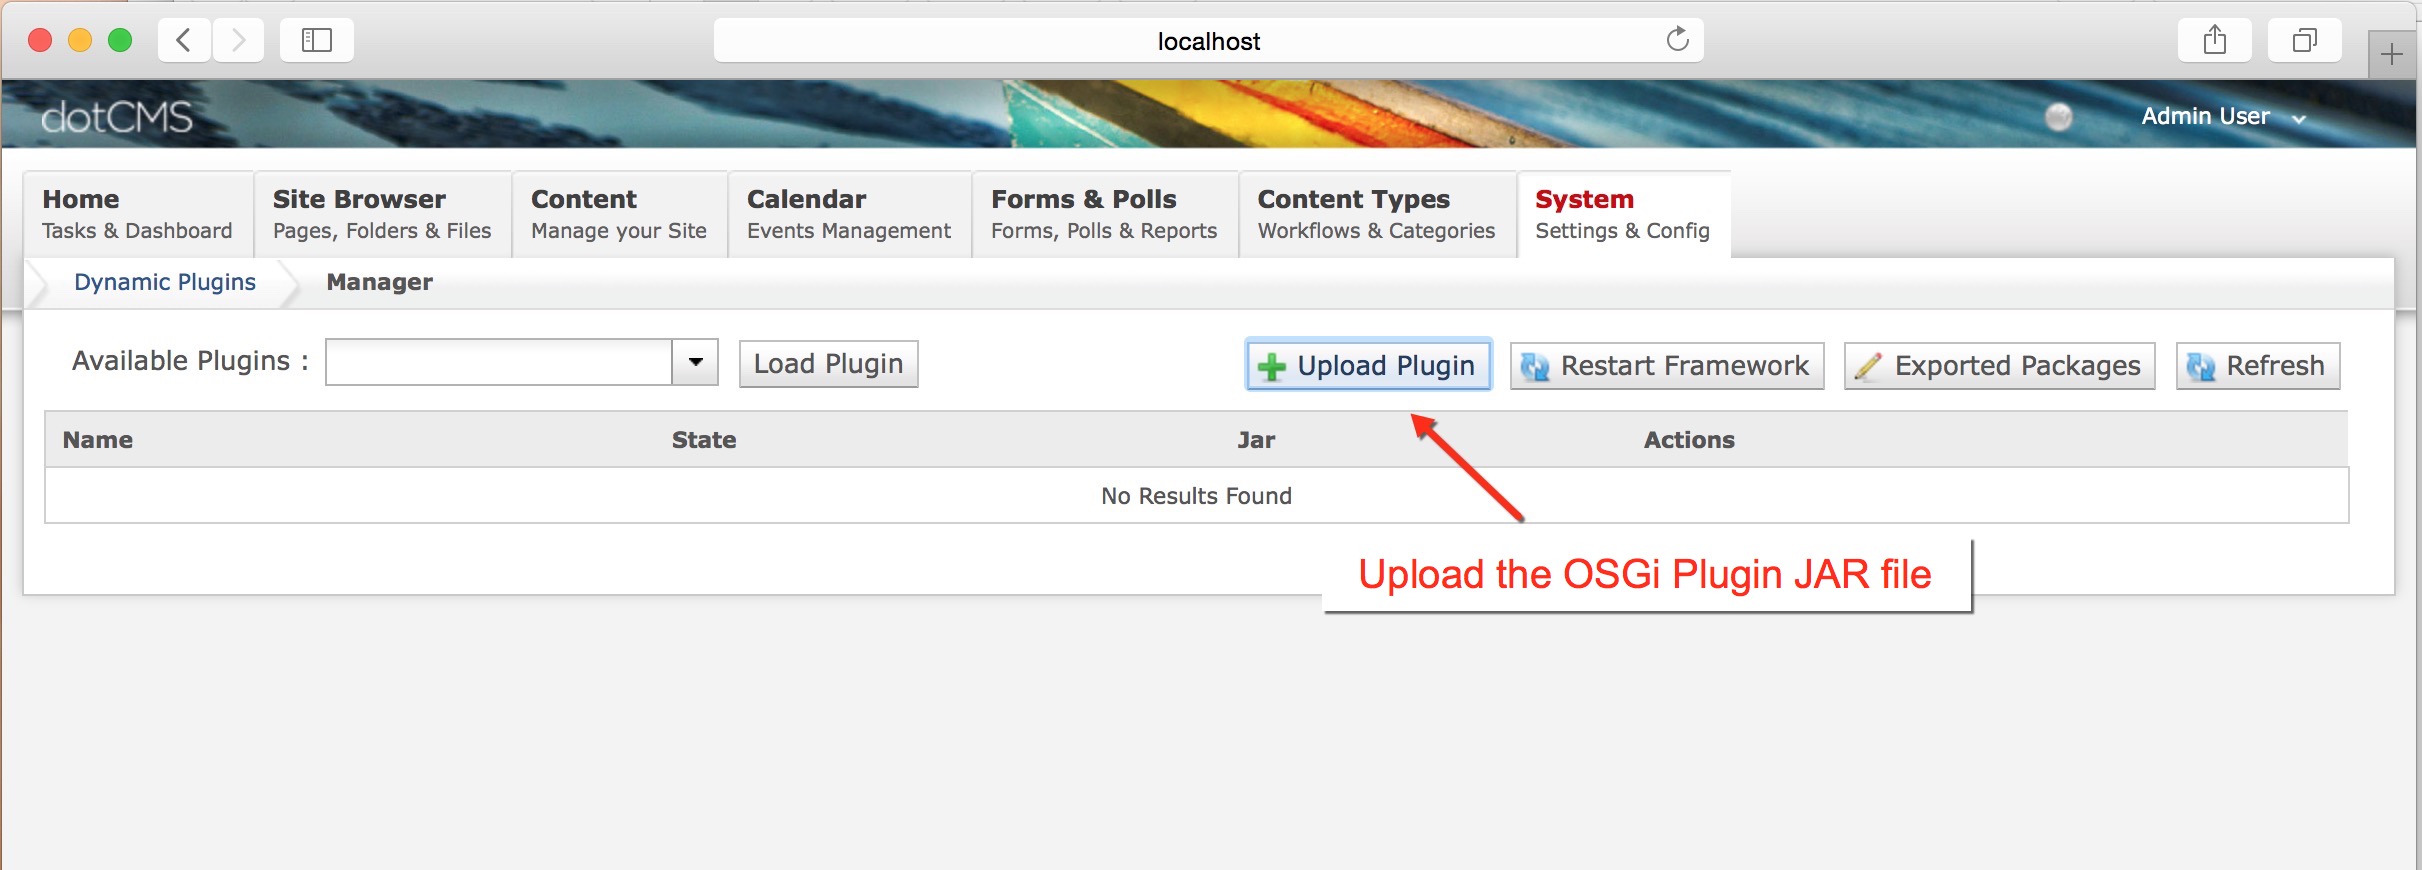Click inside the Available Plugins combo box
Image resolution: width=2422 pixels, height=870 pixels.
(x=498, y=362)
